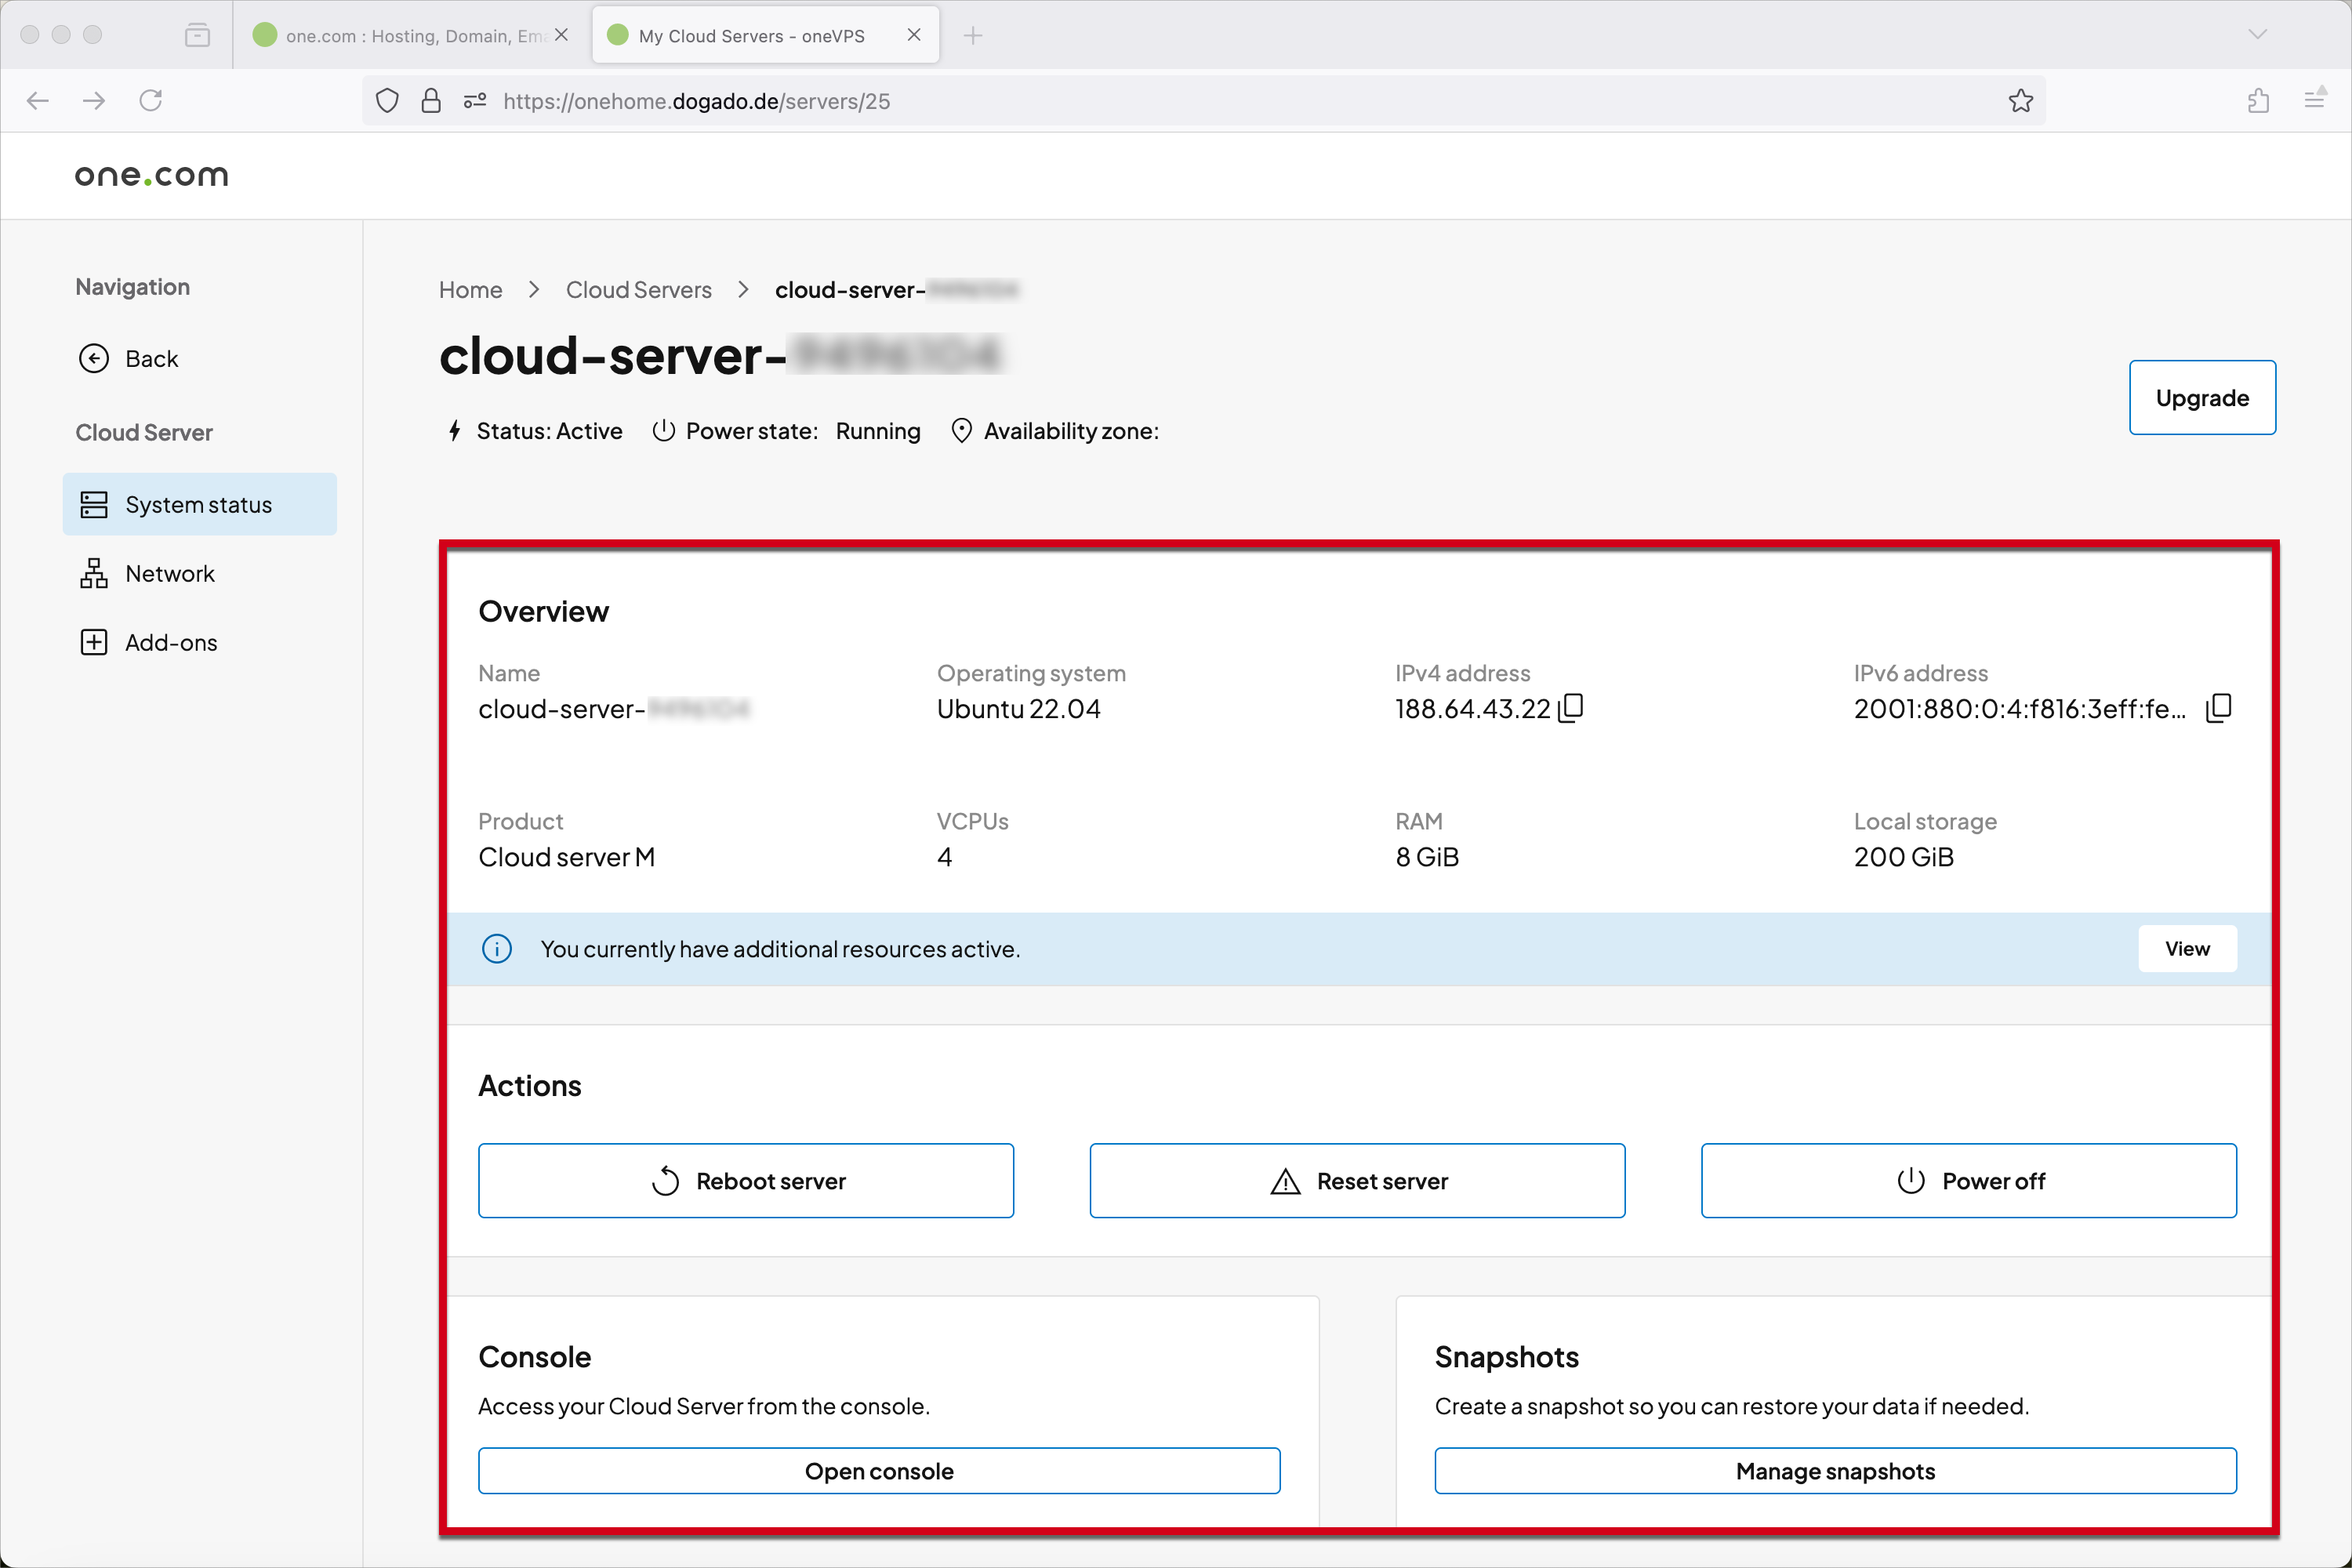Open the Add-ons sidebar section
2352x1568 pixels.
170,642
